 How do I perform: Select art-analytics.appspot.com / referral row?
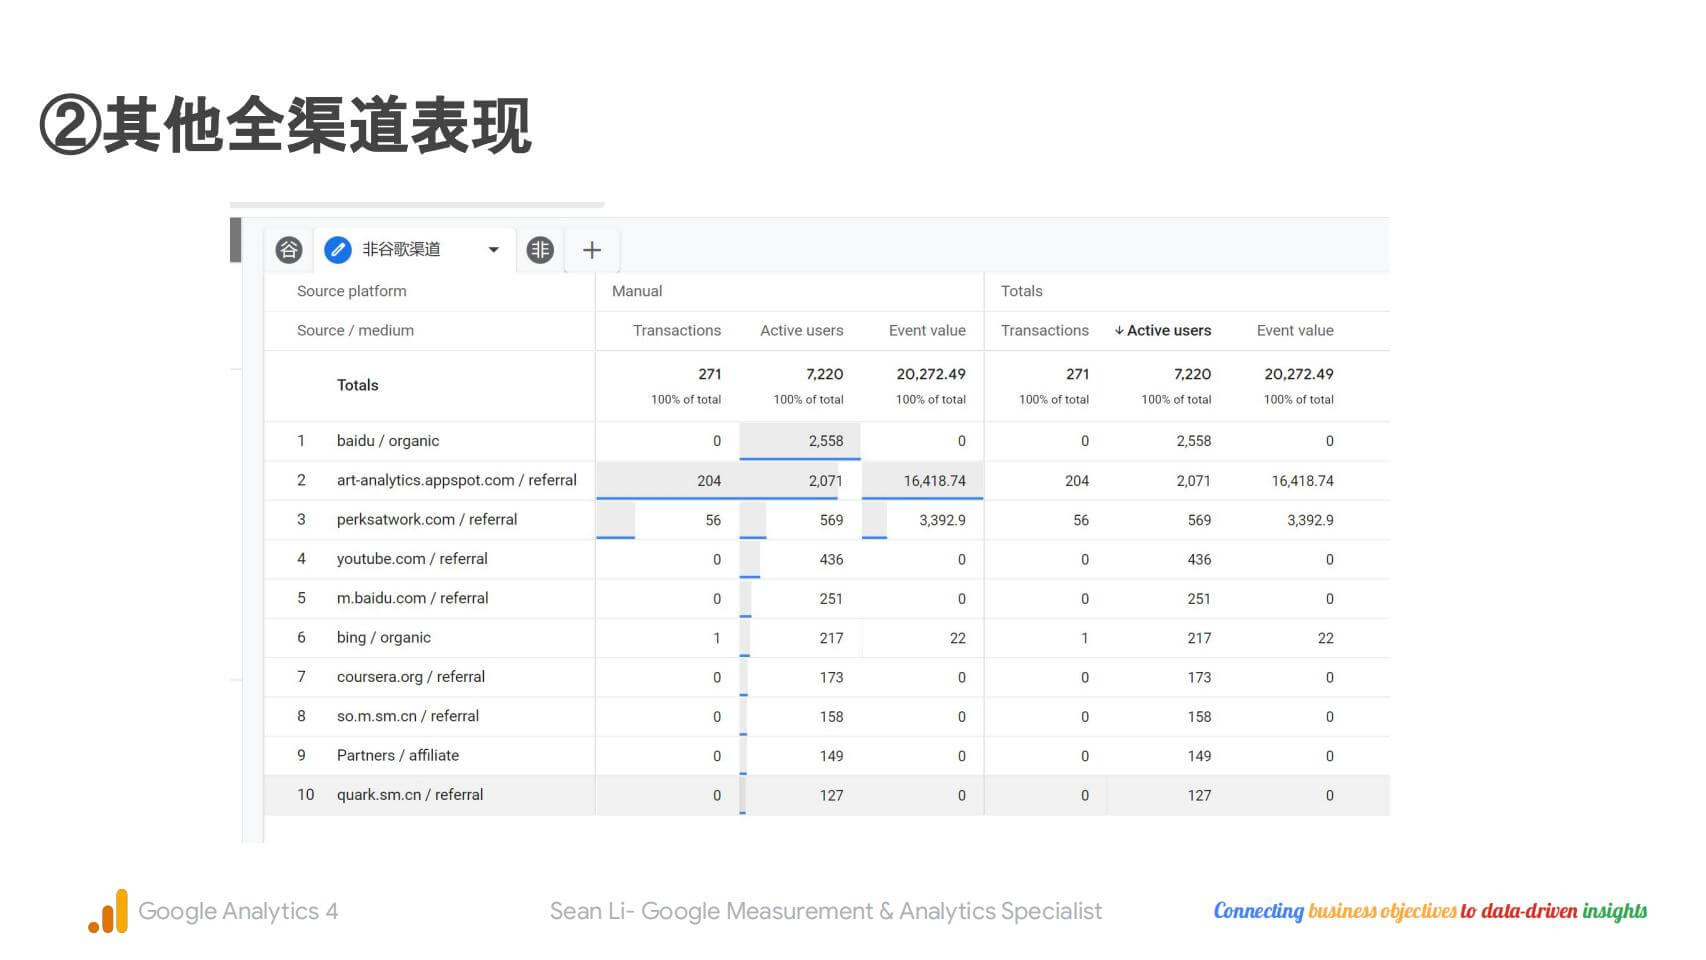coord(456,480)
